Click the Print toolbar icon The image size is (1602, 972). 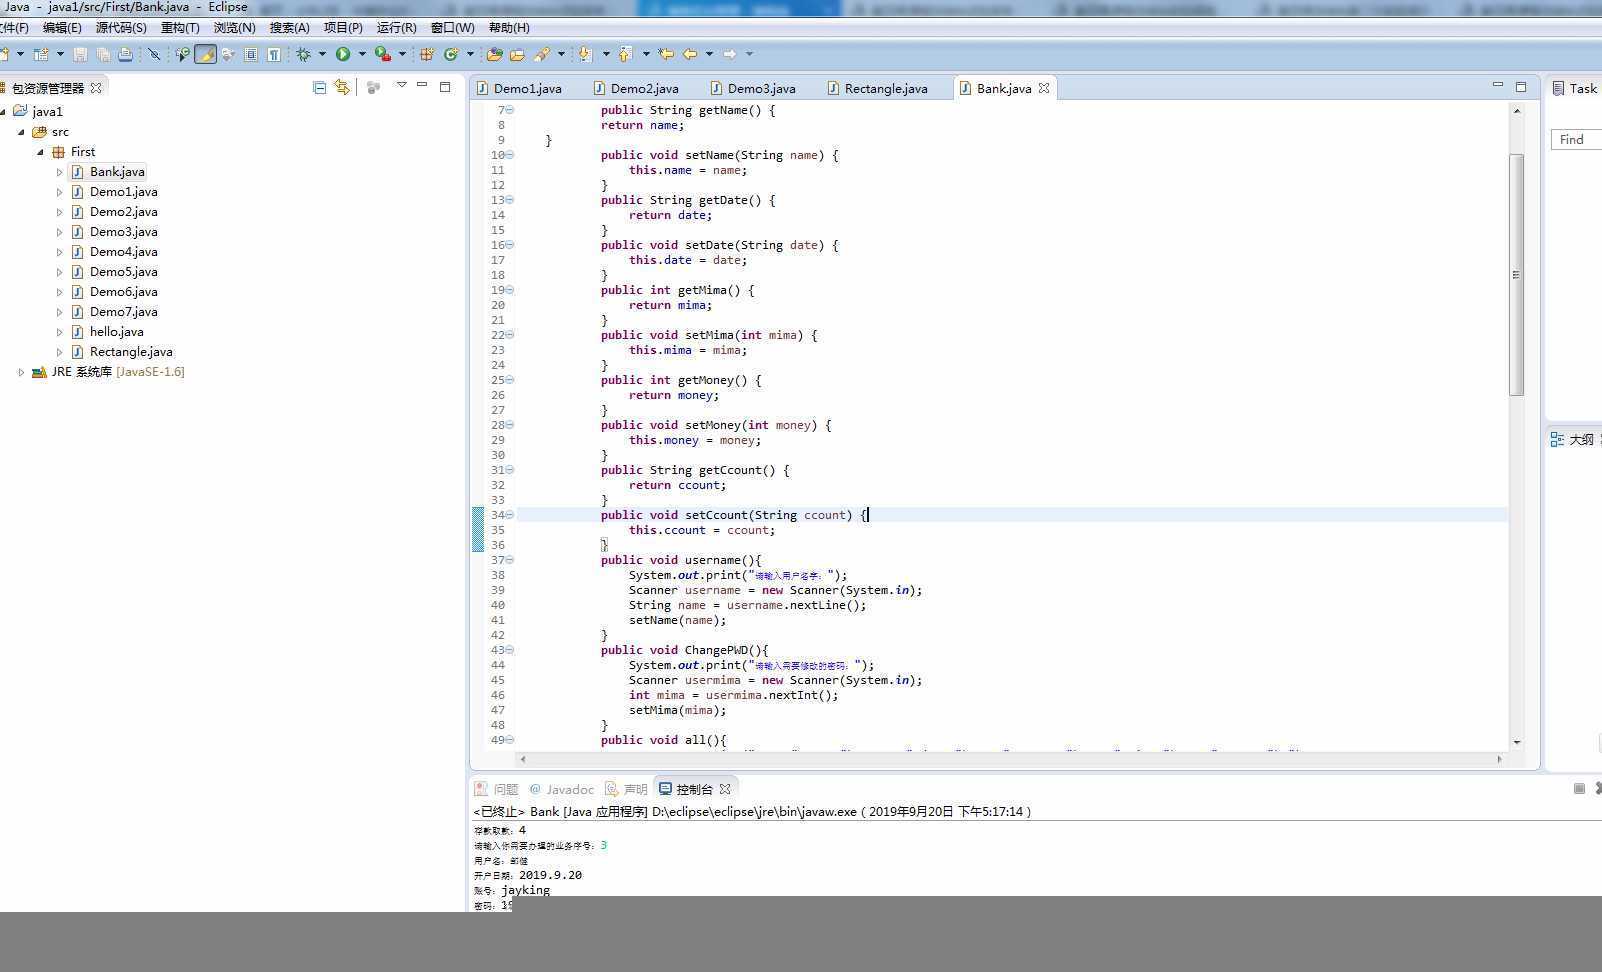pos(125,54)
